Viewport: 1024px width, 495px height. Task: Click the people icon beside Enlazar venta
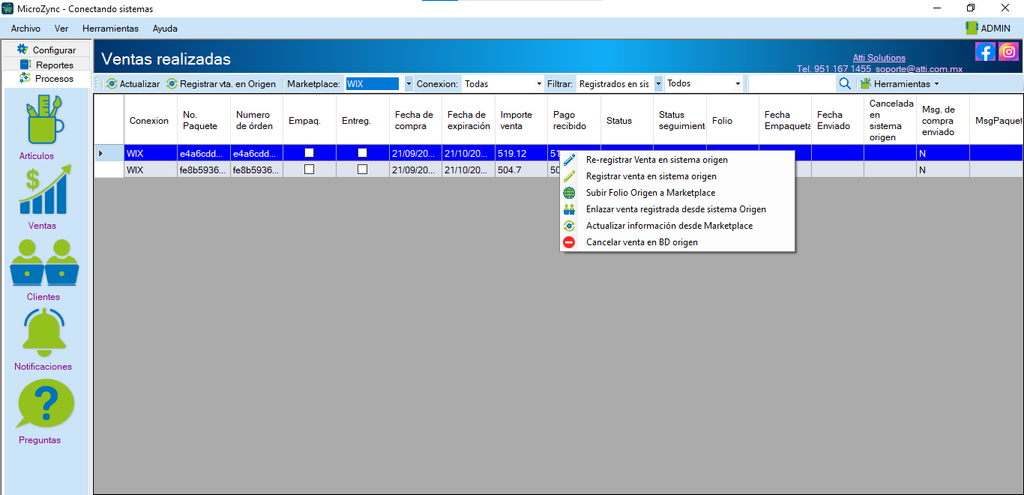[x=569, y=209]
